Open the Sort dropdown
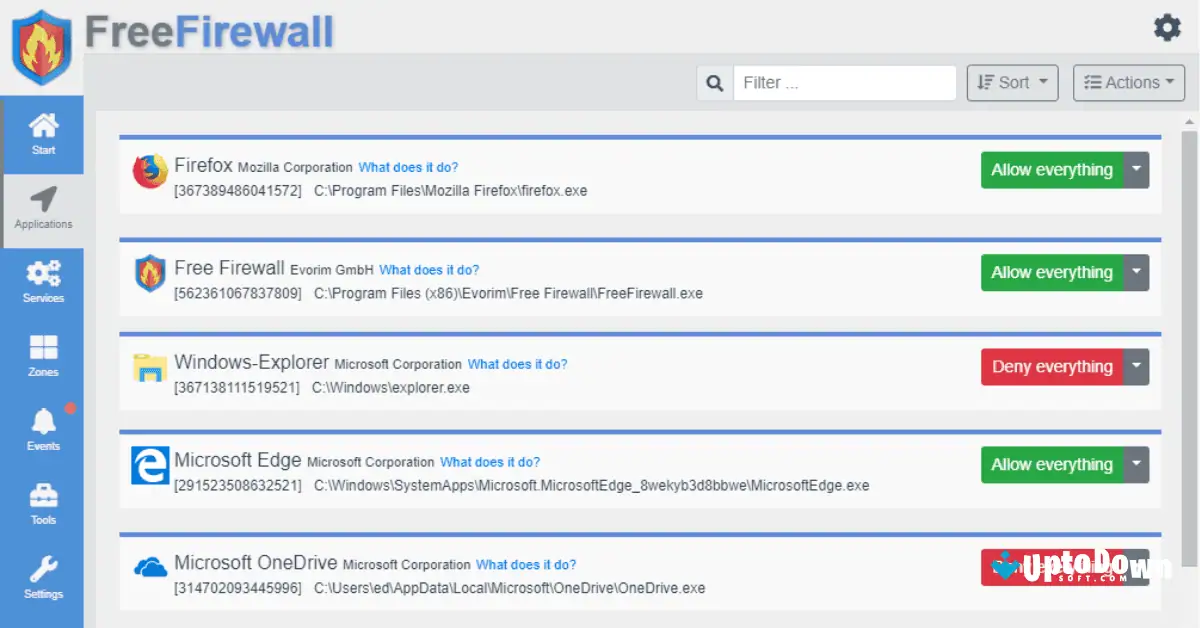The height and width of the screenshot is (628, 1200). pyautogui.click(x=1011, y=82)
